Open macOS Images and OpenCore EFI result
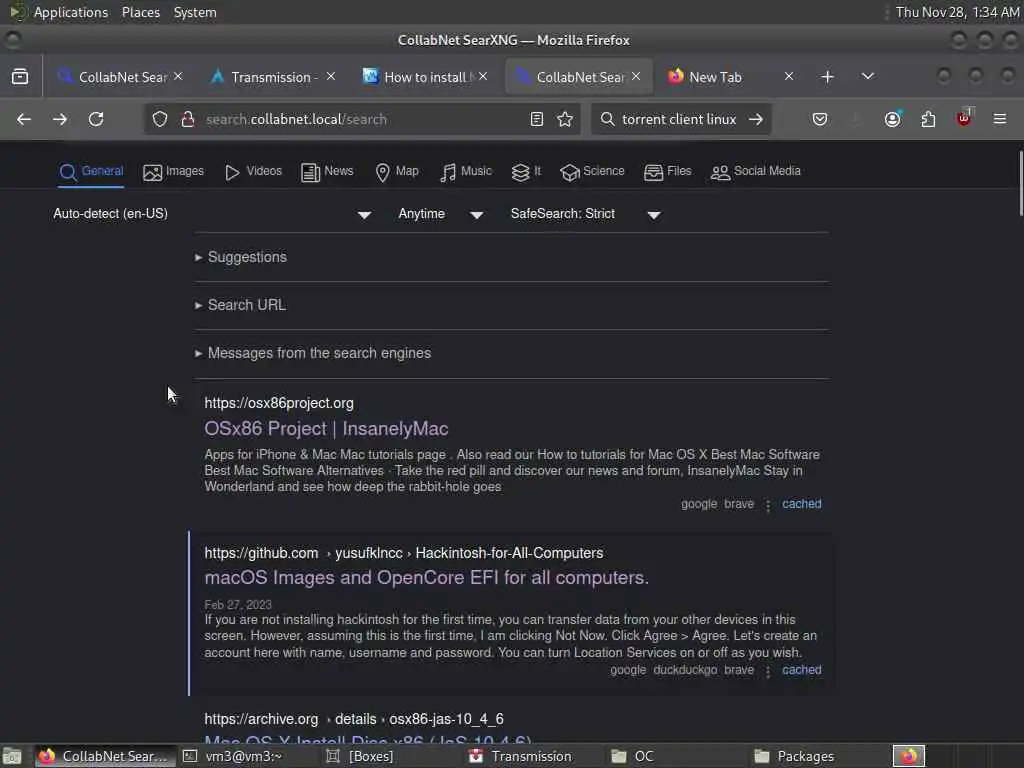The width and height of the screenshot is (1024, 768). tap(426, 578)
